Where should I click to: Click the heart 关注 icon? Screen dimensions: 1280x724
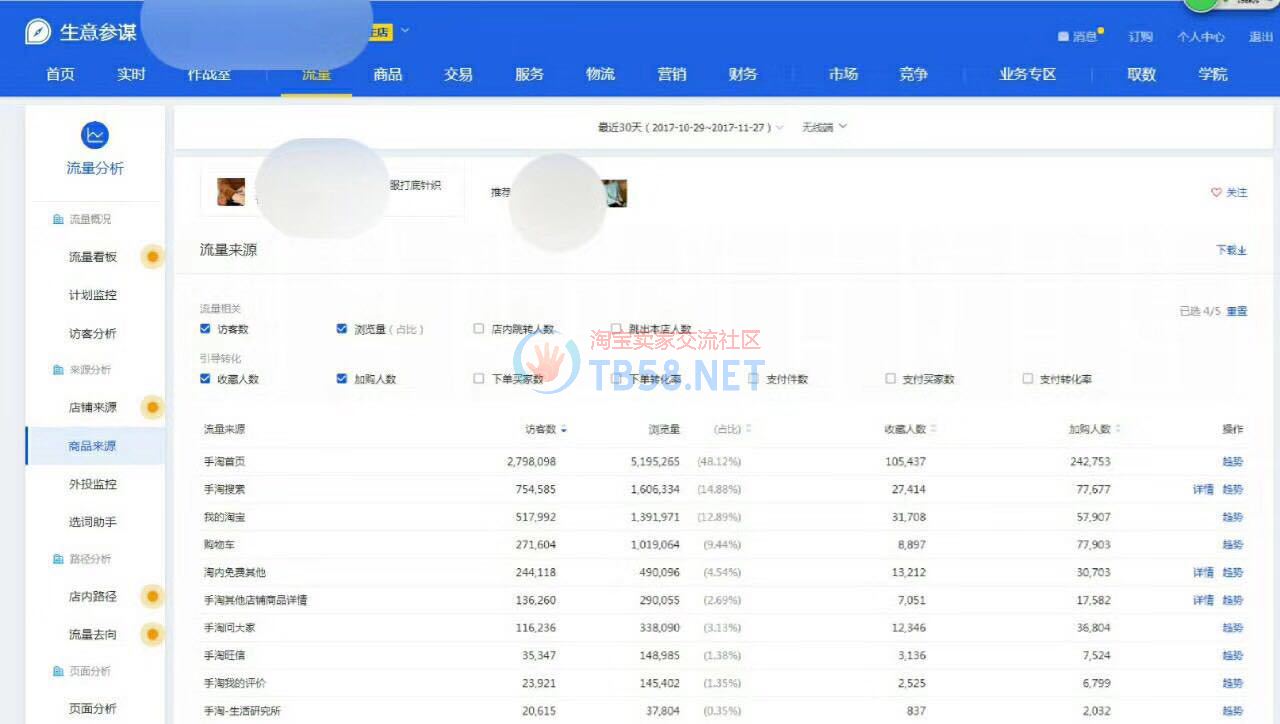click(1216, 192)
